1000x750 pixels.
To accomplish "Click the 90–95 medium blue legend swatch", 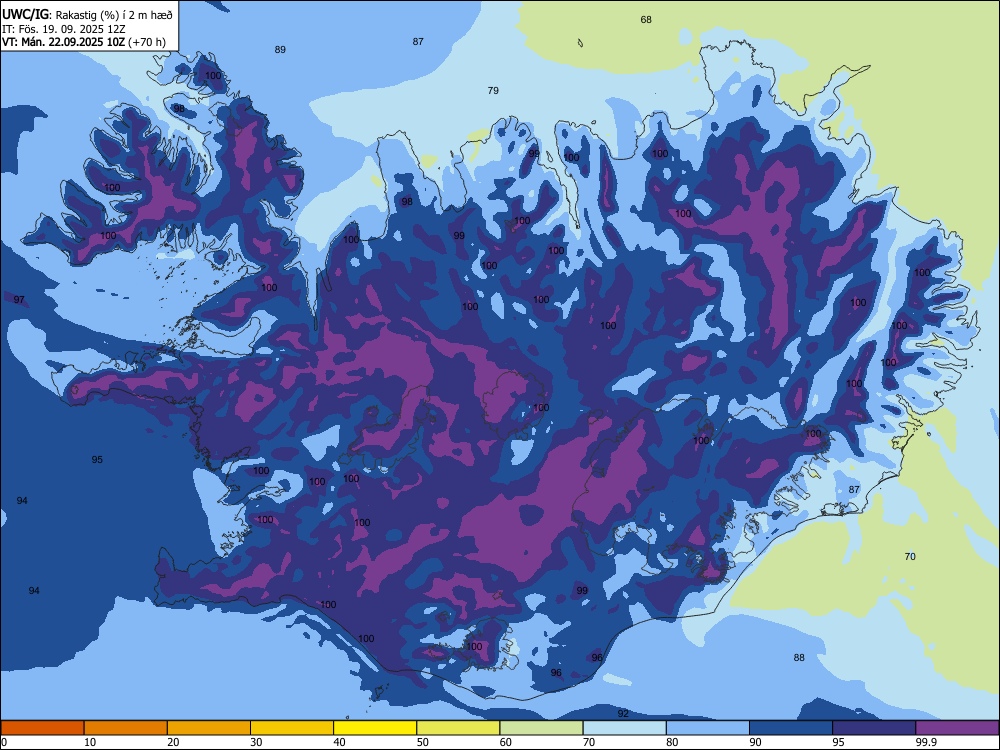I will (791, 728).
